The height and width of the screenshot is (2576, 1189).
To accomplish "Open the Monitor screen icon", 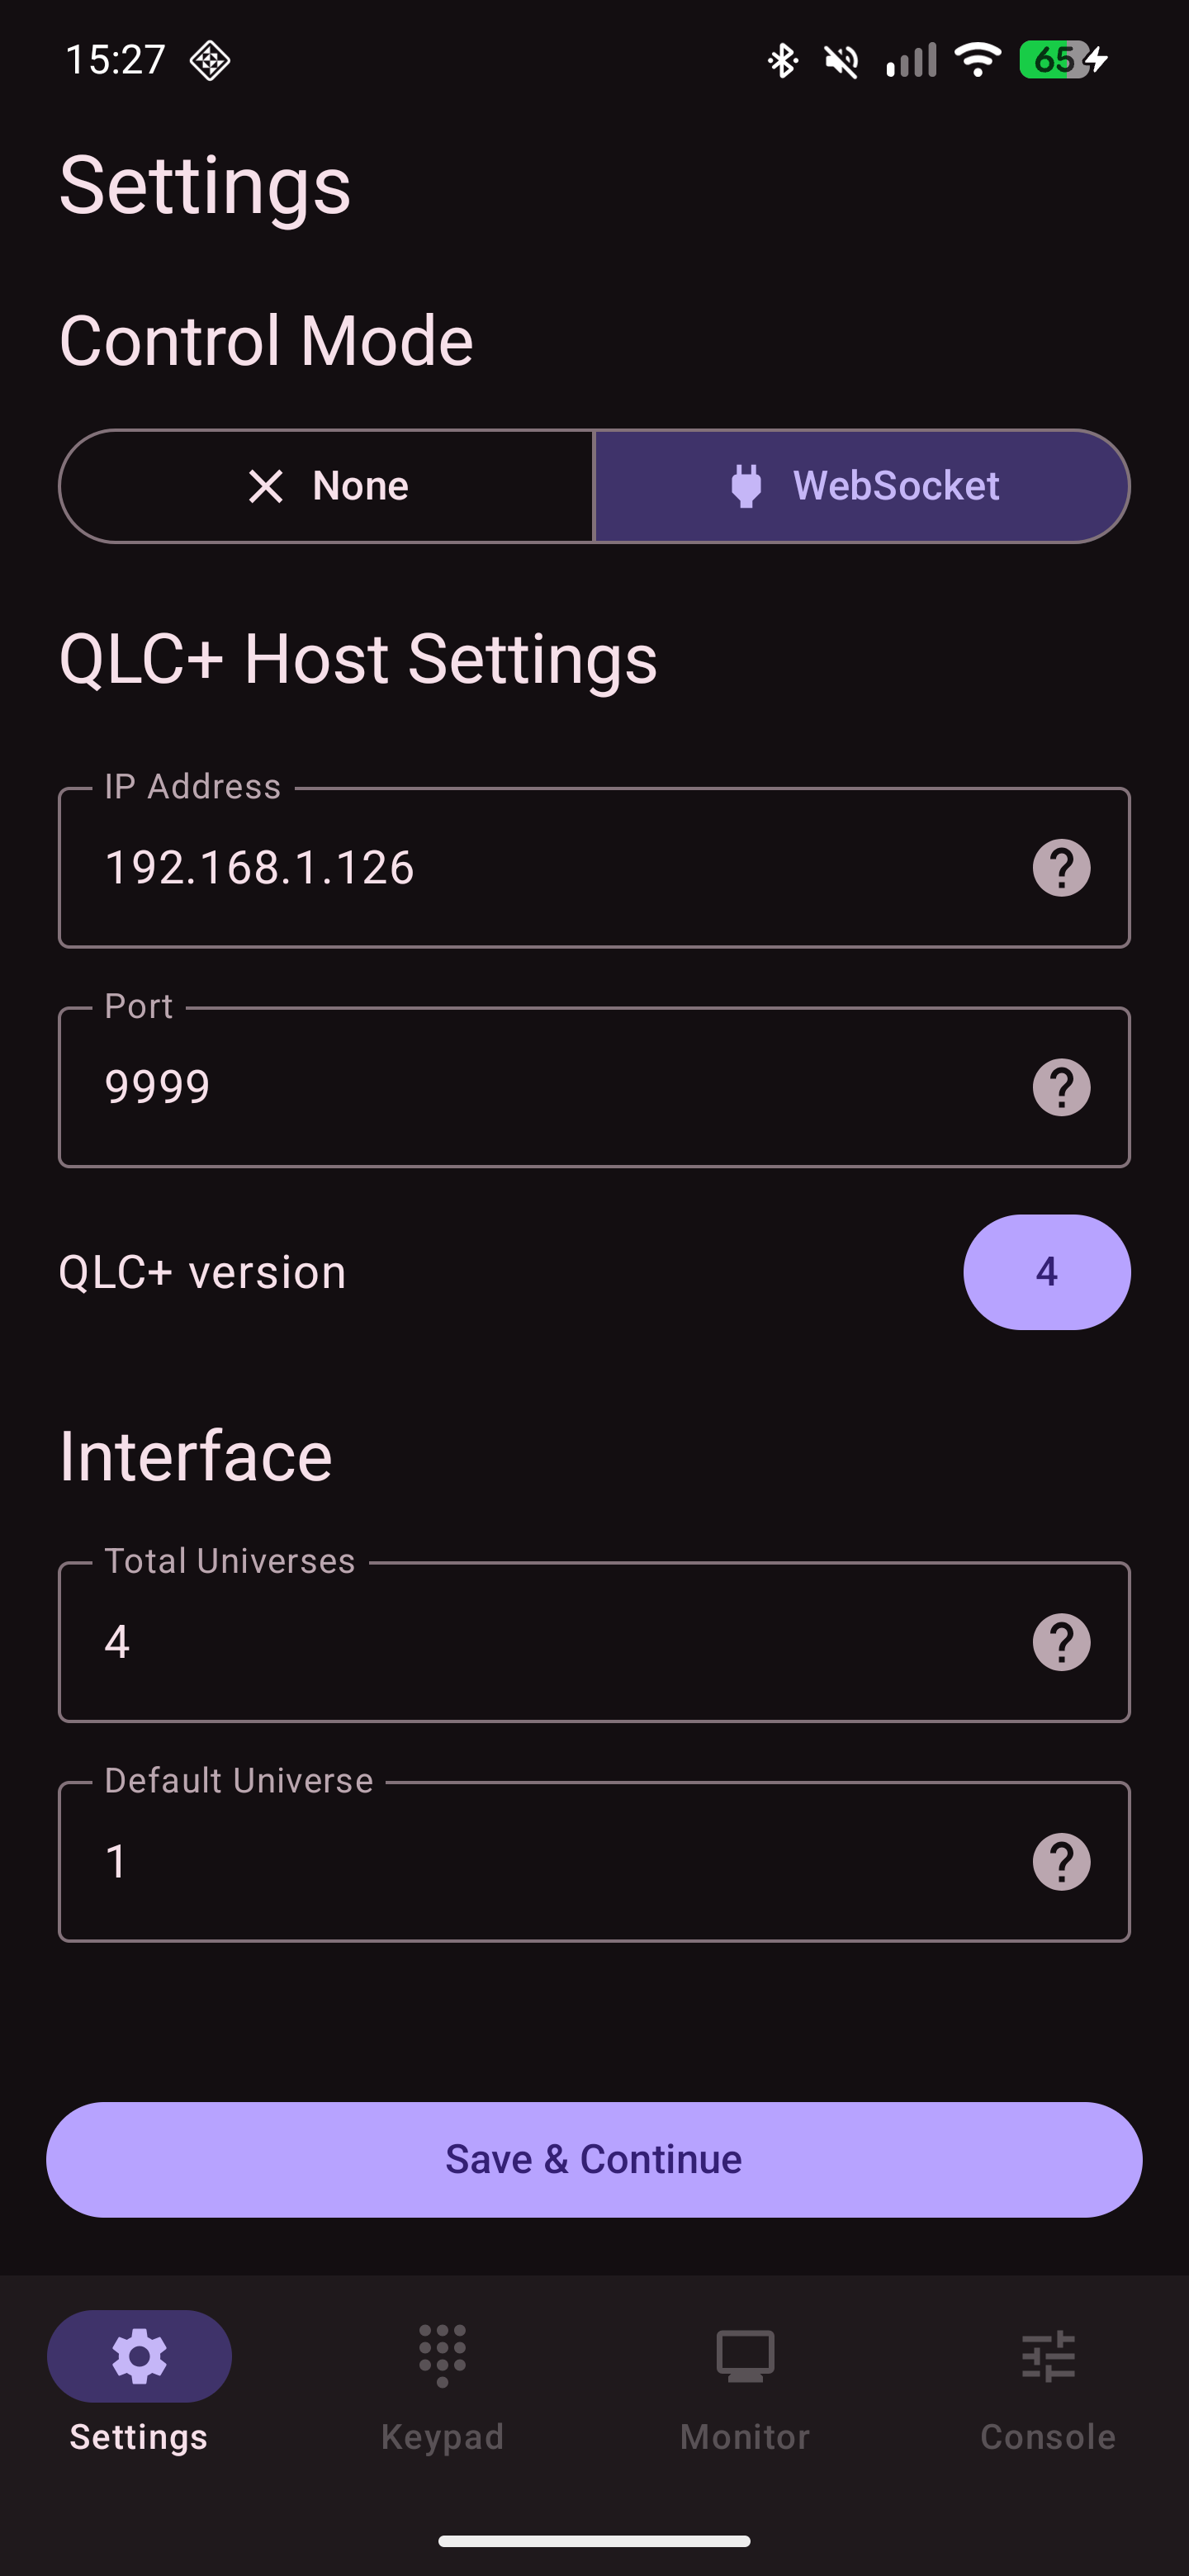I will [x=745, y=2356].
